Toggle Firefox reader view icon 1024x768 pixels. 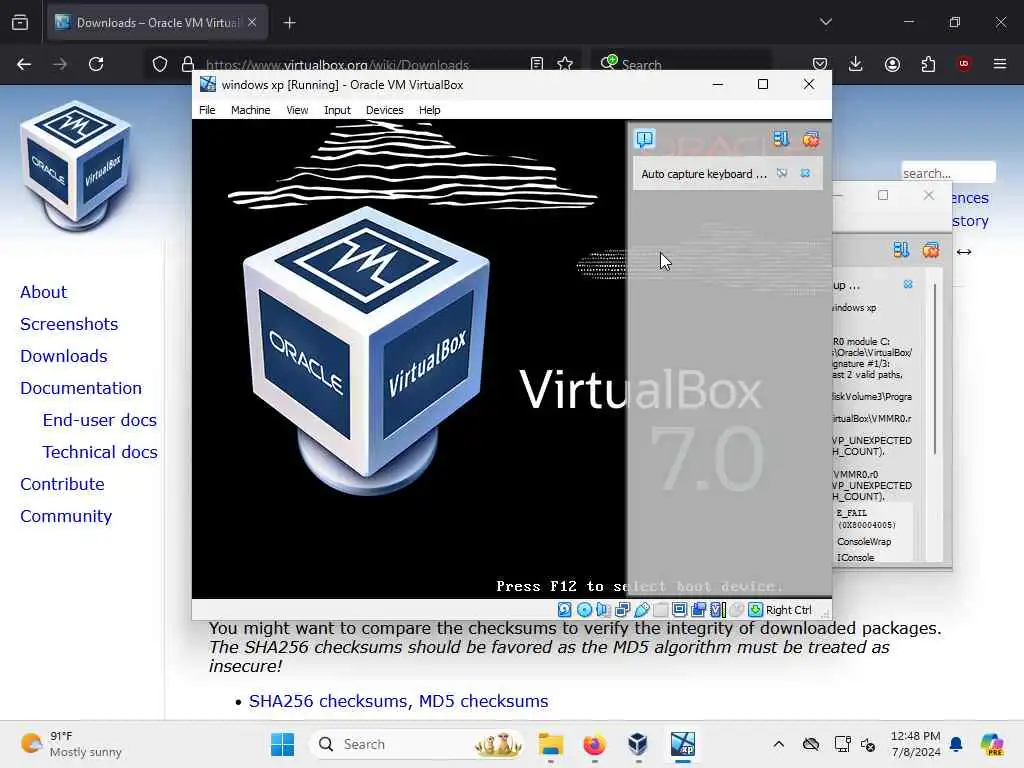click(x=537, y=64)
